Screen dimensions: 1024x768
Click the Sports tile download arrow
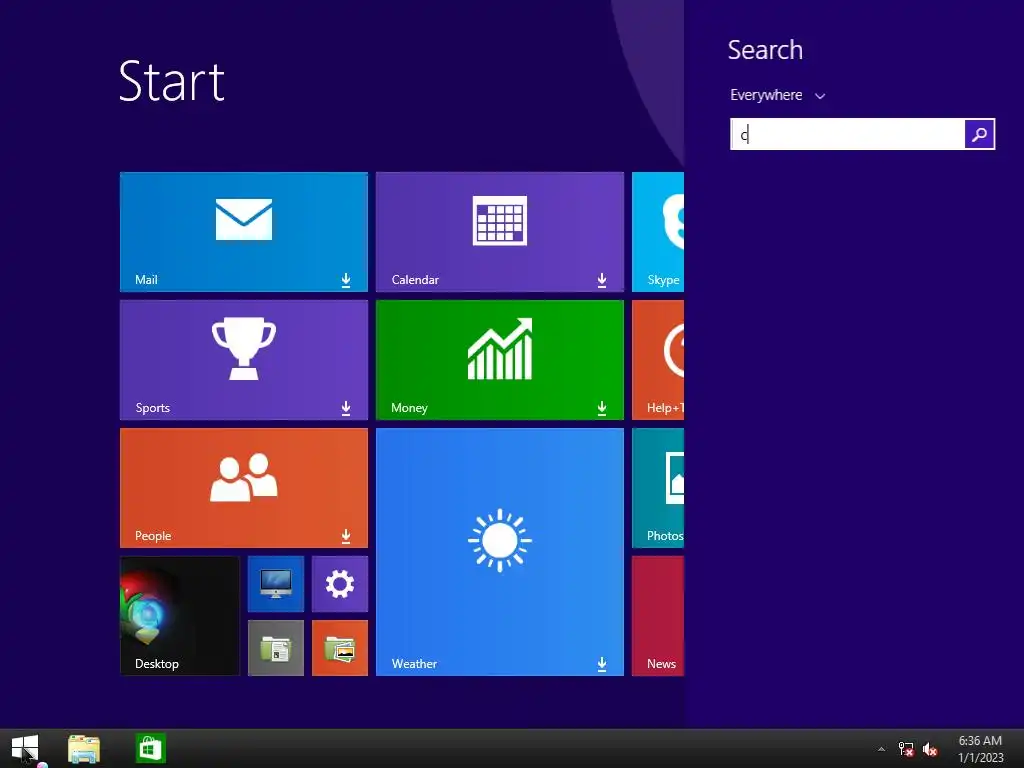[x=345, y=408]
